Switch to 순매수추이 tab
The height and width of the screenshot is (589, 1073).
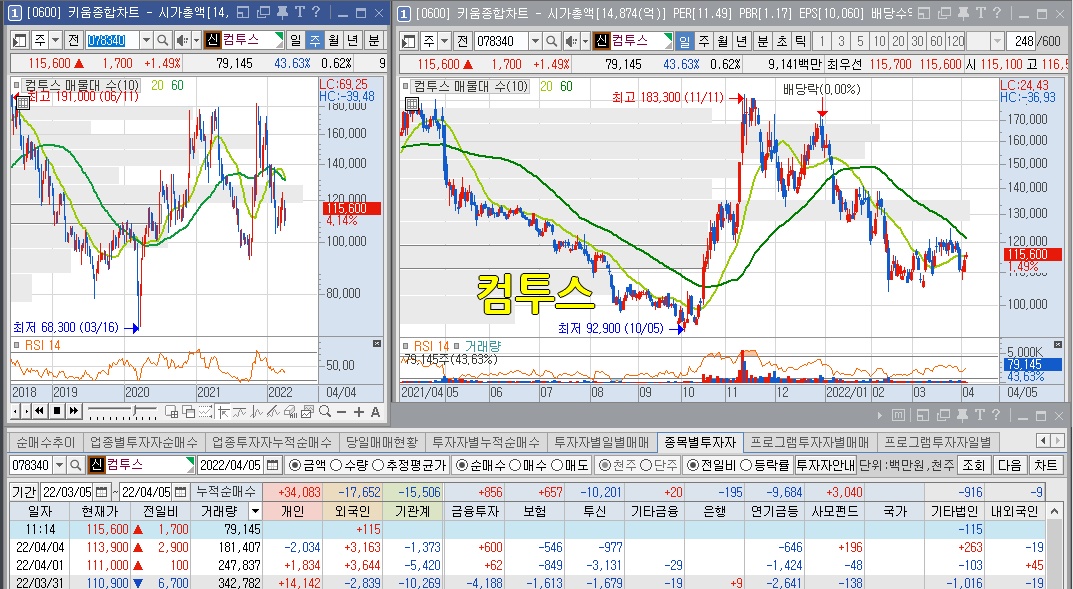pos(45,442)
